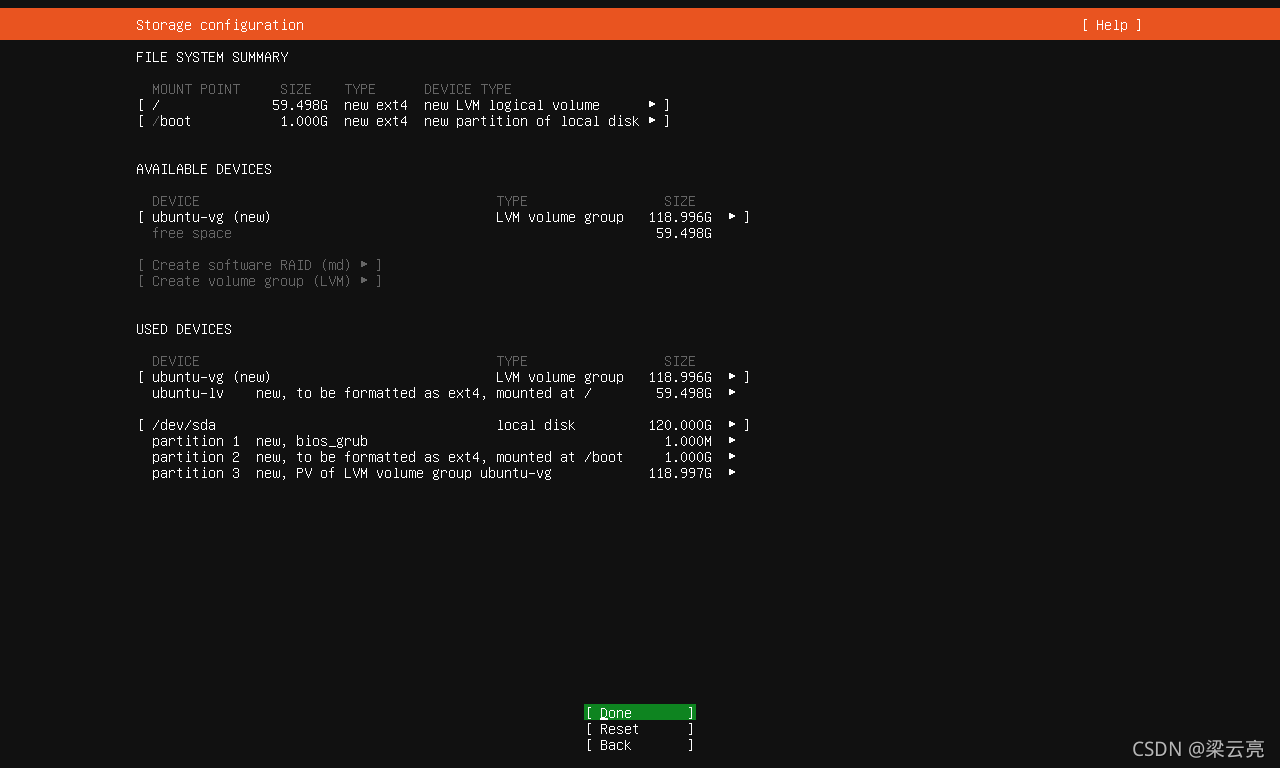The image size is (1280, 768).
Task: Click the new LVM logical volume device type
Action: coord(512,105)
